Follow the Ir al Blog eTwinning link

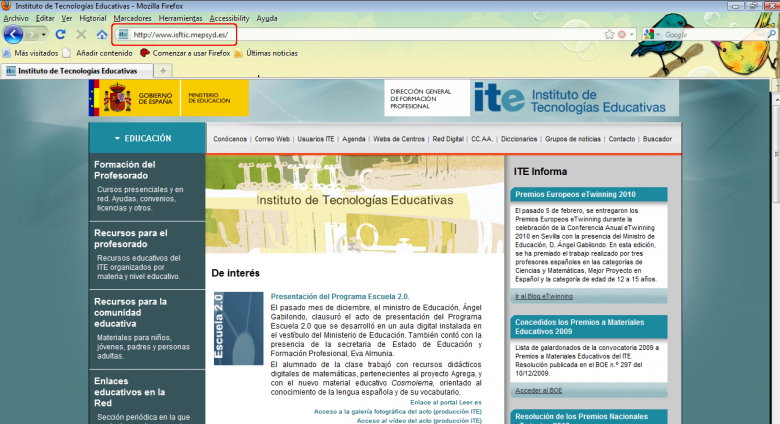[x=544, y=296]
